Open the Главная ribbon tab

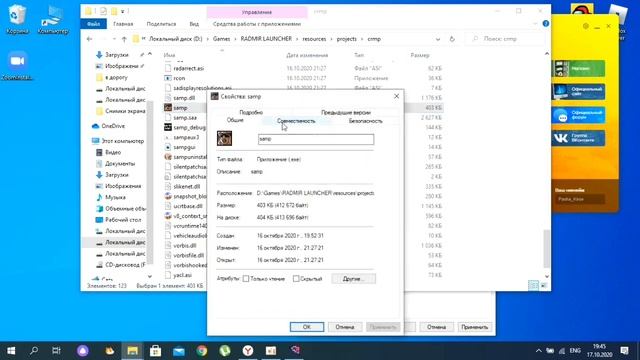click(123, 24)
